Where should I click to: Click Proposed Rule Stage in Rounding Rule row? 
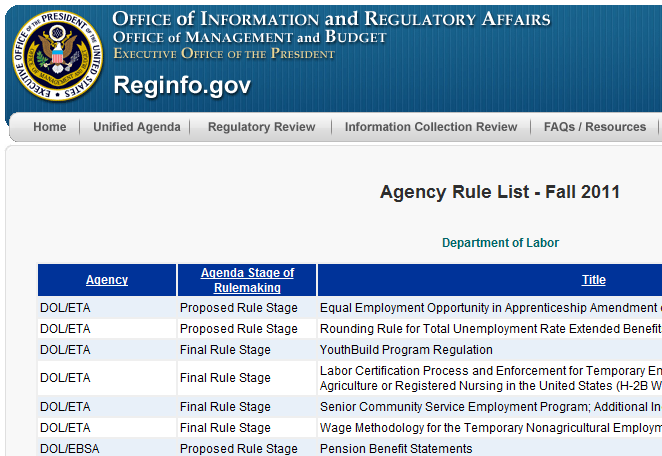[x=239, y=329]
